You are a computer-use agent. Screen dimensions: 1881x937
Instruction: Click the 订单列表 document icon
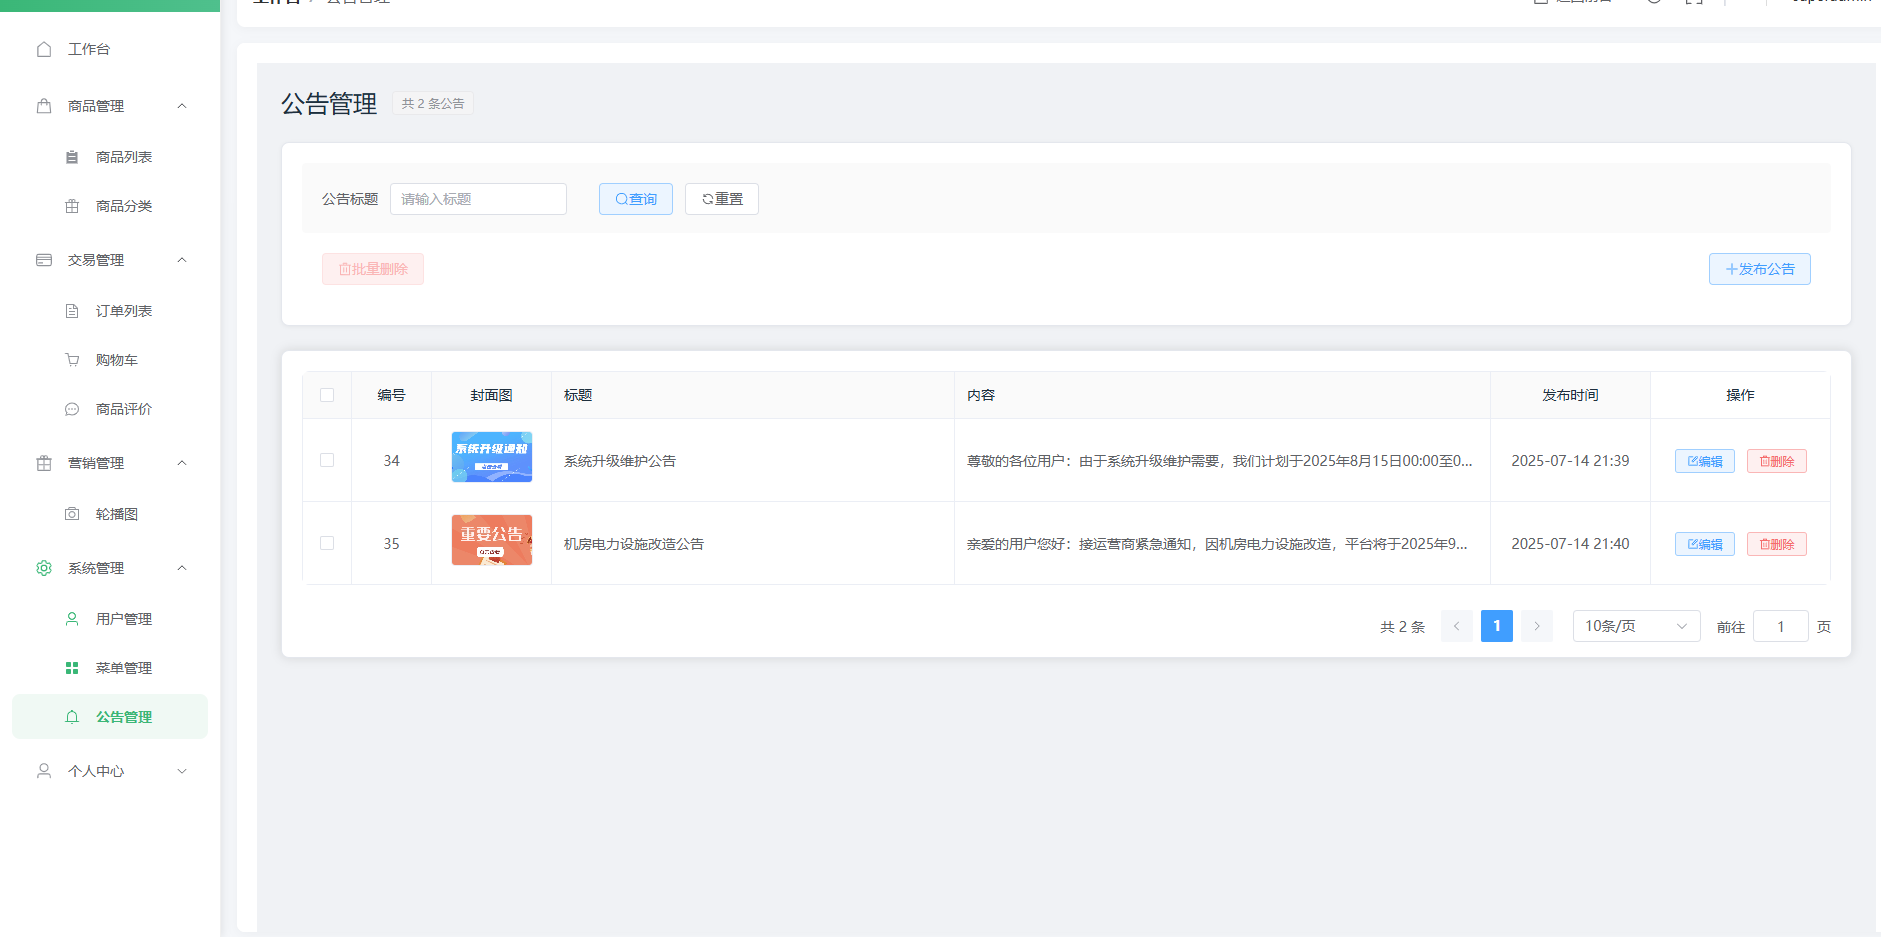72,311
